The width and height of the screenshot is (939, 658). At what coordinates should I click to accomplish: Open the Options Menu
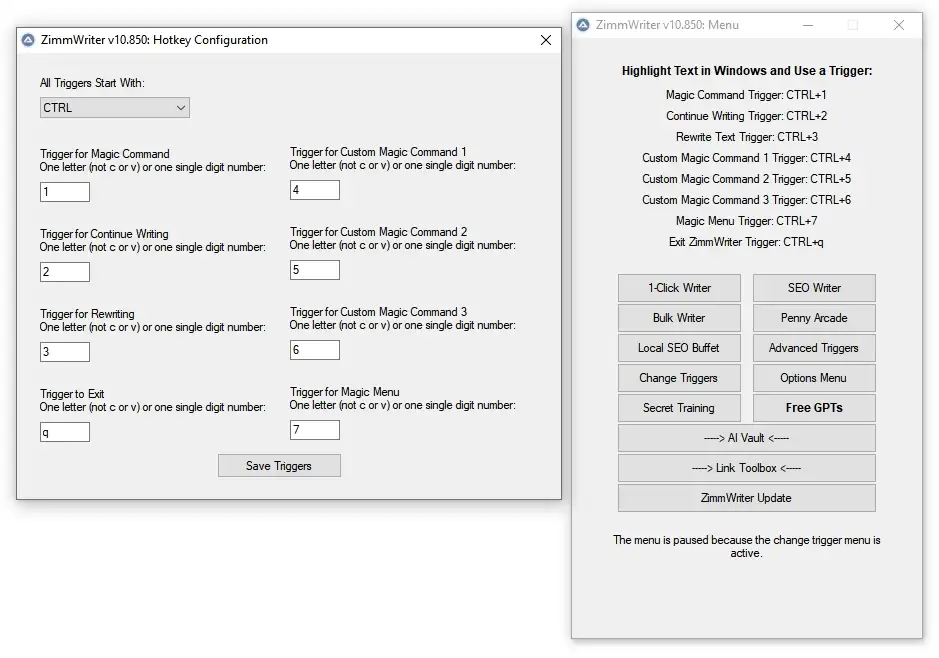click(813, 377)
